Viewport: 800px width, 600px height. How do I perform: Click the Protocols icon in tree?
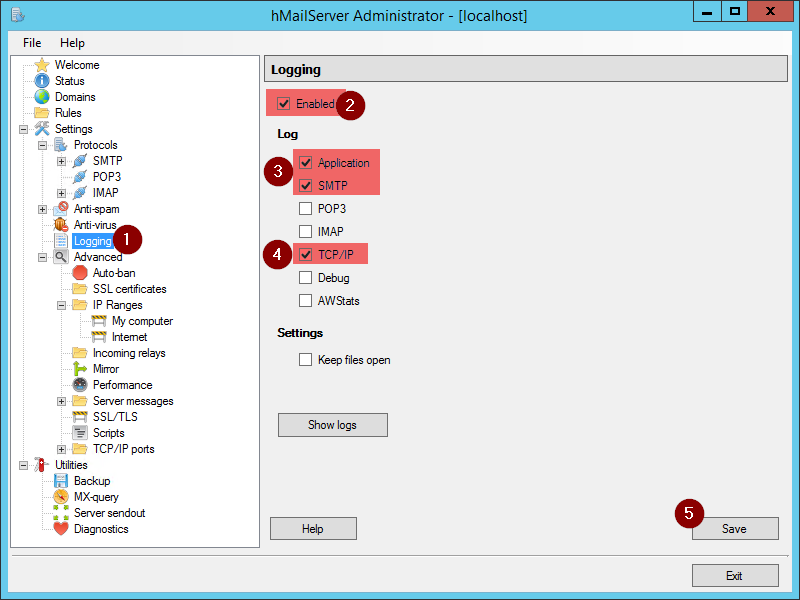(x=61, y=145)
